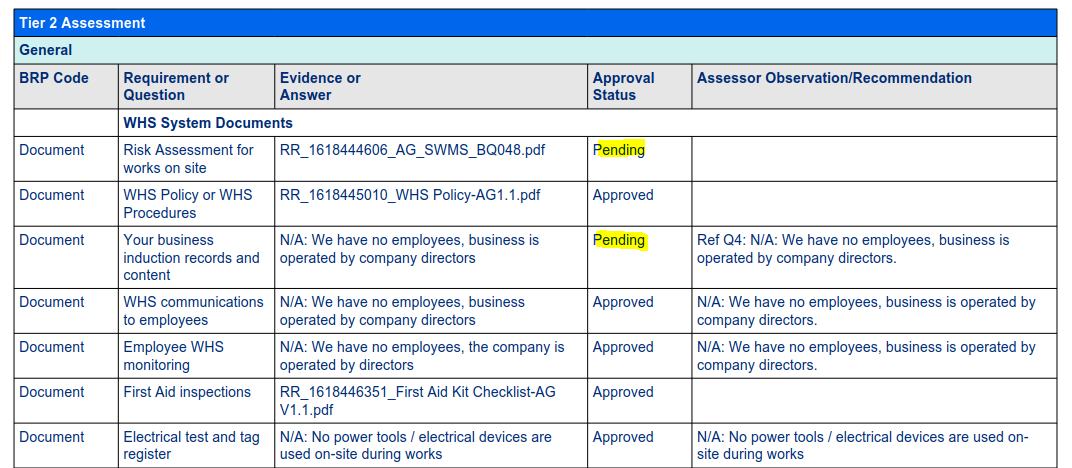Click the Ref Q4 assessor observation text
The height and width of the screenshot is (468, 1072).
tap(852, 249)
